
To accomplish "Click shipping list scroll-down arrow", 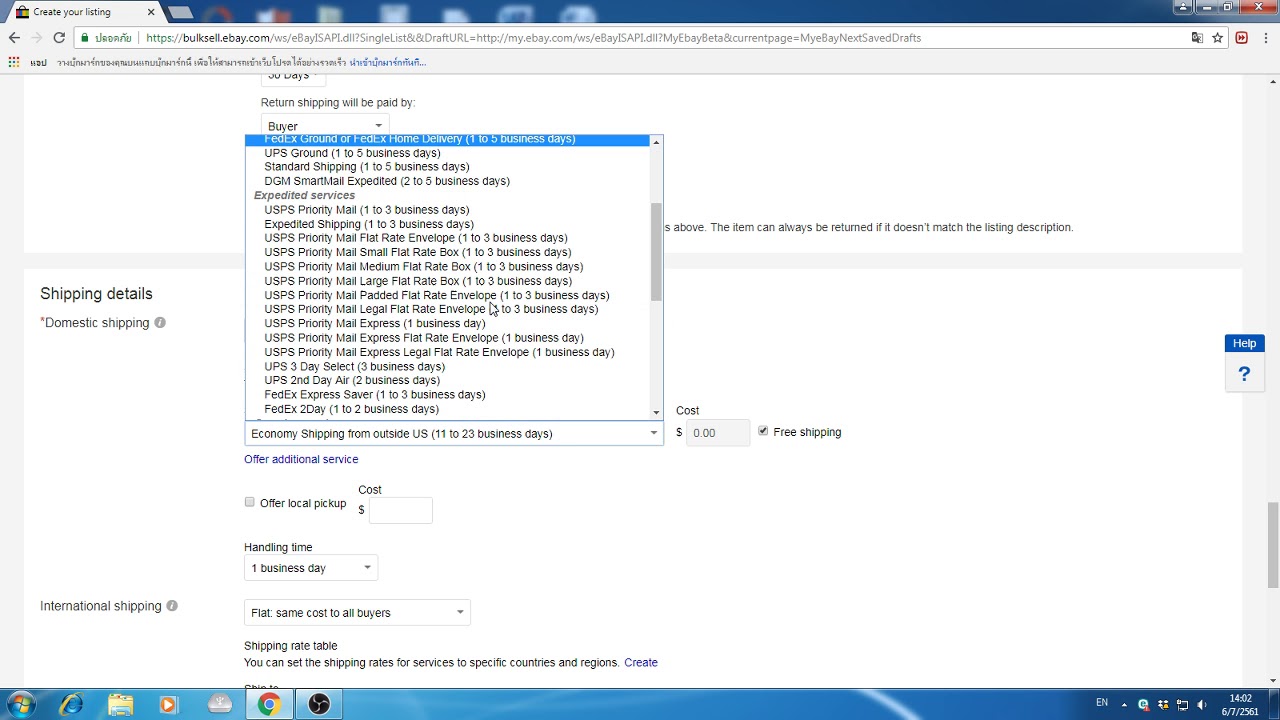I will click(x=656, y=412).
